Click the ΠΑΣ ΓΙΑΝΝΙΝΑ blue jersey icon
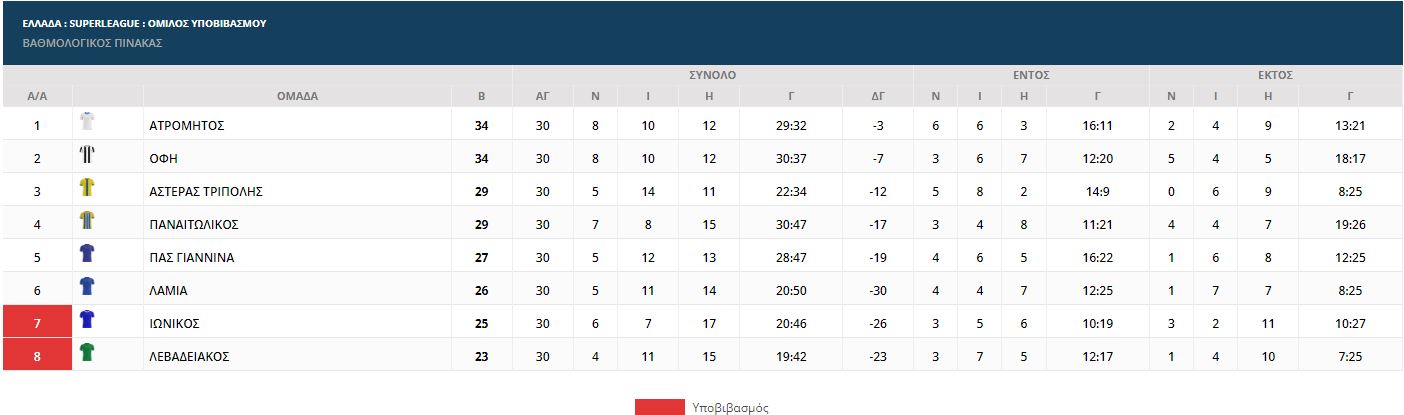Image resolution: width=1404 pixels, height=415 pixels. [87, 254]
